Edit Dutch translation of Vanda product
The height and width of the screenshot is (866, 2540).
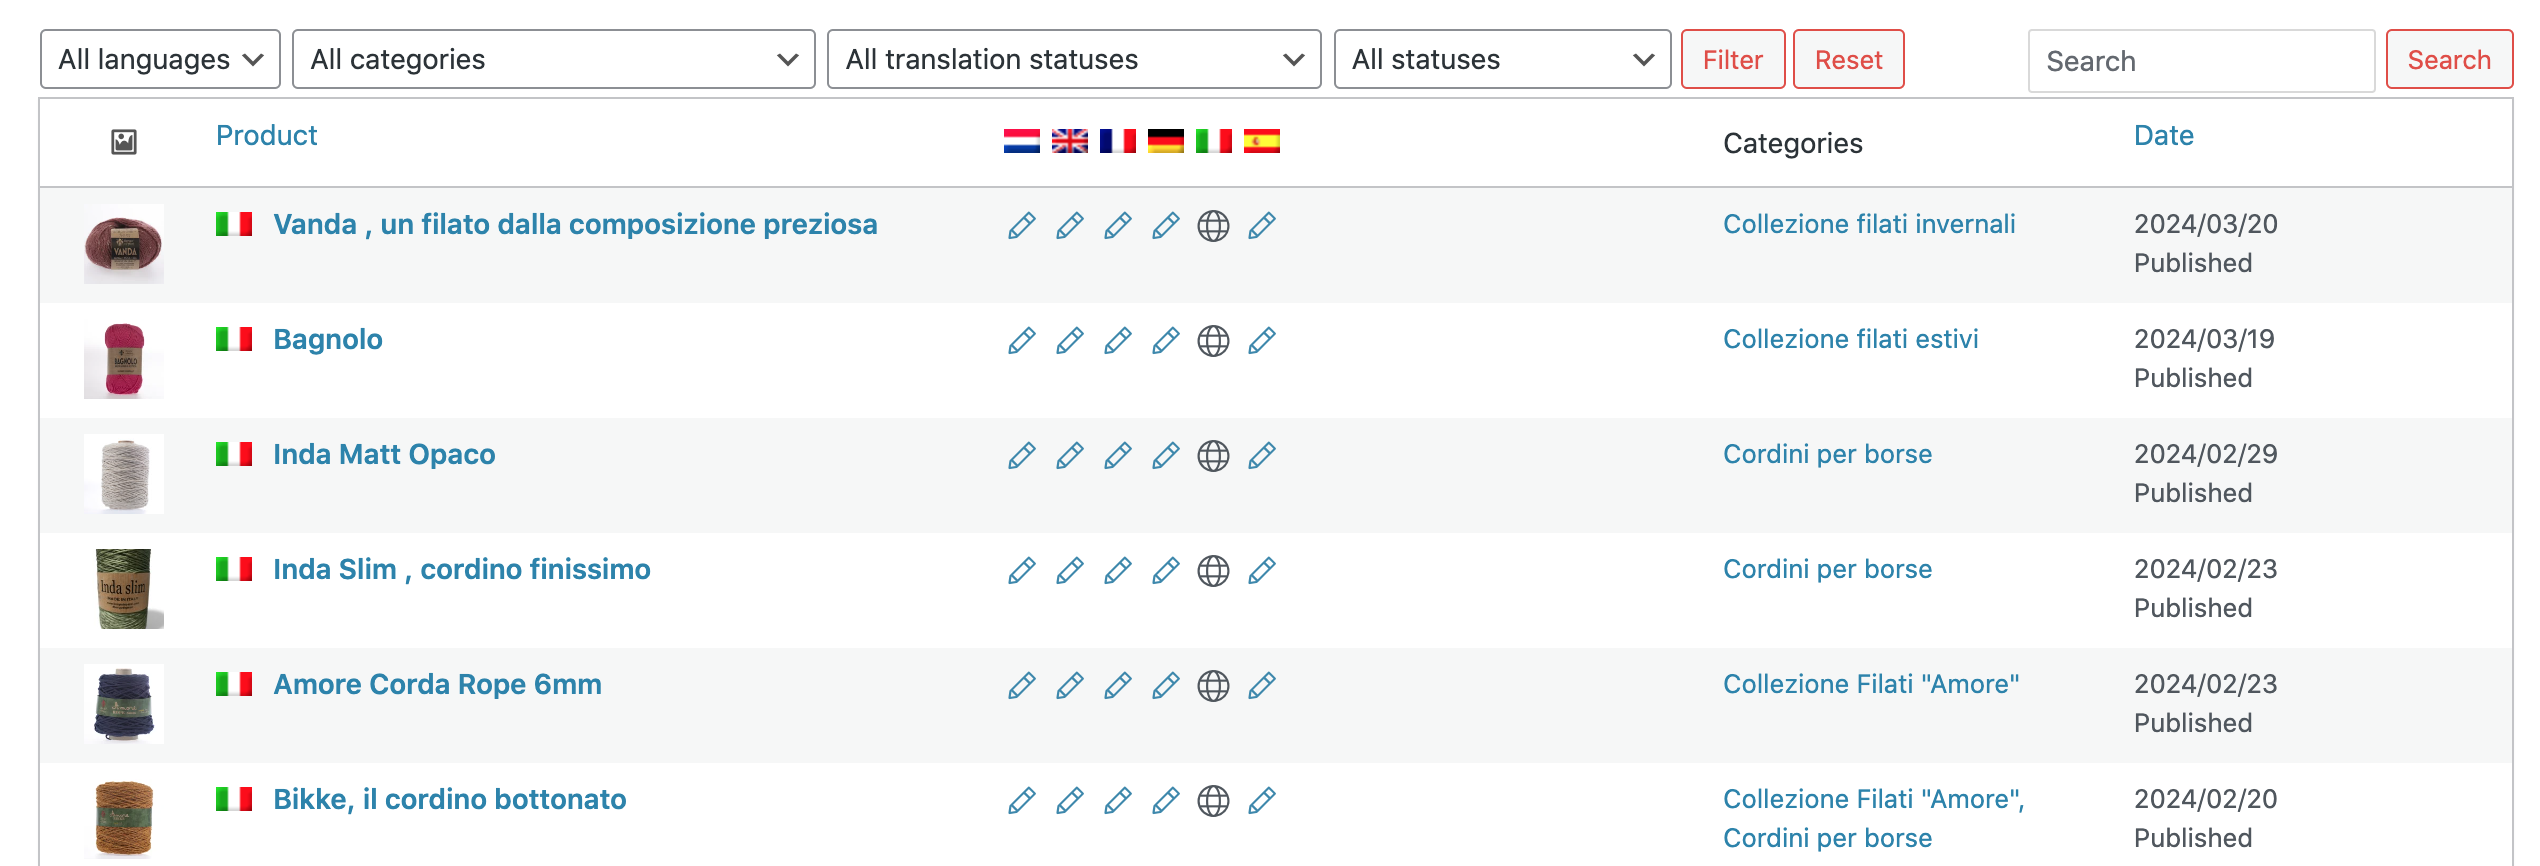pos(1021,226)
